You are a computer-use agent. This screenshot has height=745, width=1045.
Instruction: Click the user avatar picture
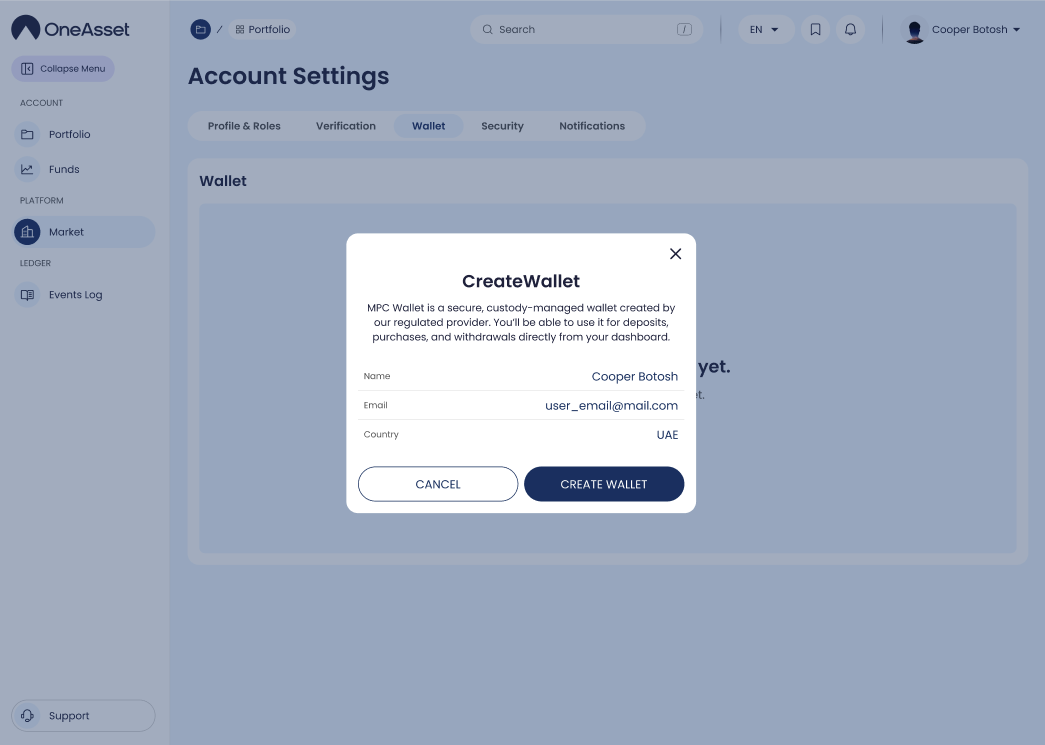click(x=914, y=31)
